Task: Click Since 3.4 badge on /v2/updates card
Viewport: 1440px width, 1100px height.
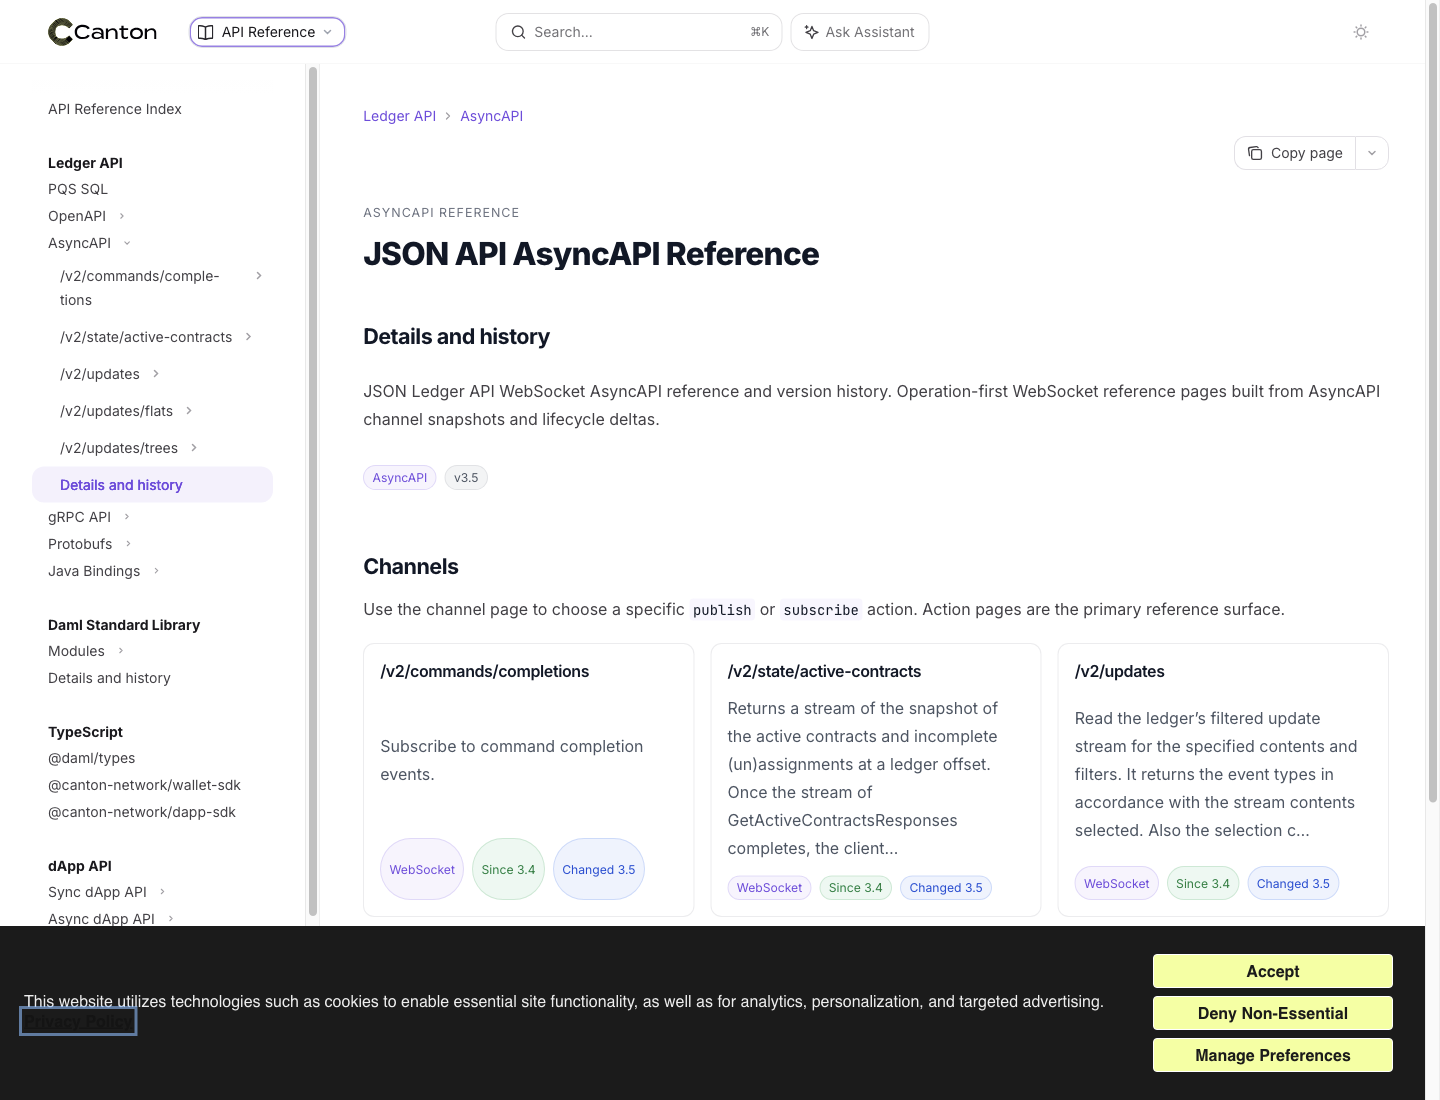Action: pos(1203,884)
